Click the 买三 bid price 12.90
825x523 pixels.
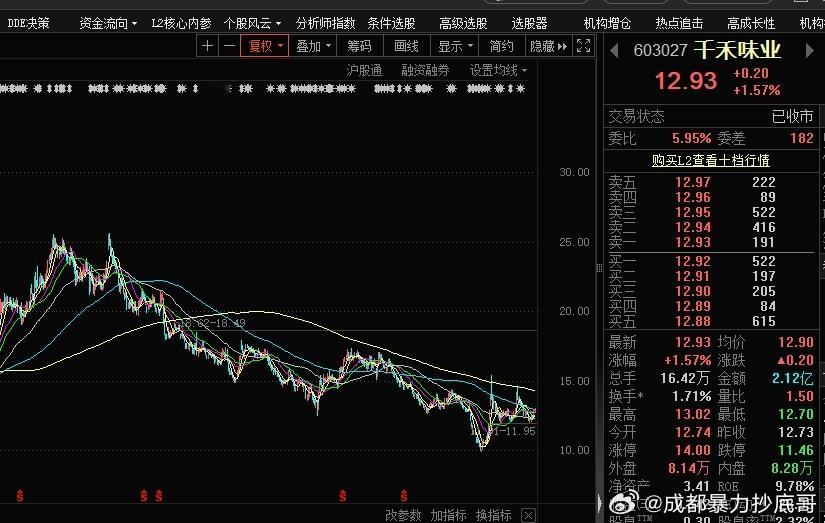click(x=693, y=291)
